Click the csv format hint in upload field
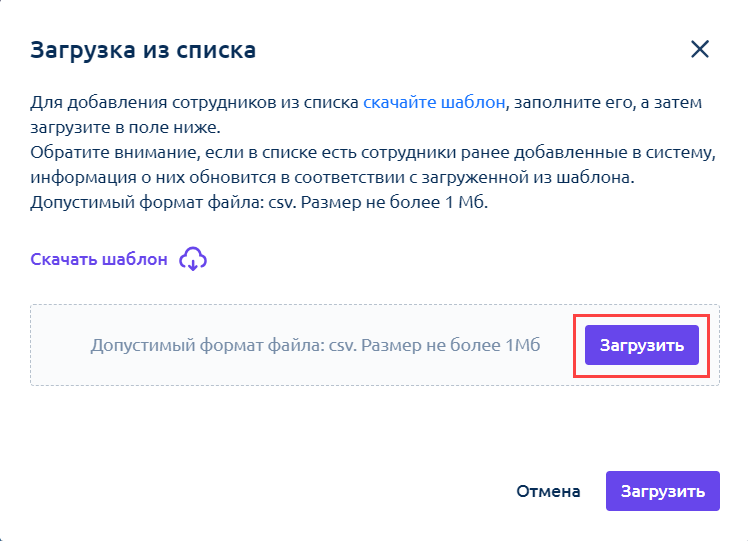 pos(315,345)
